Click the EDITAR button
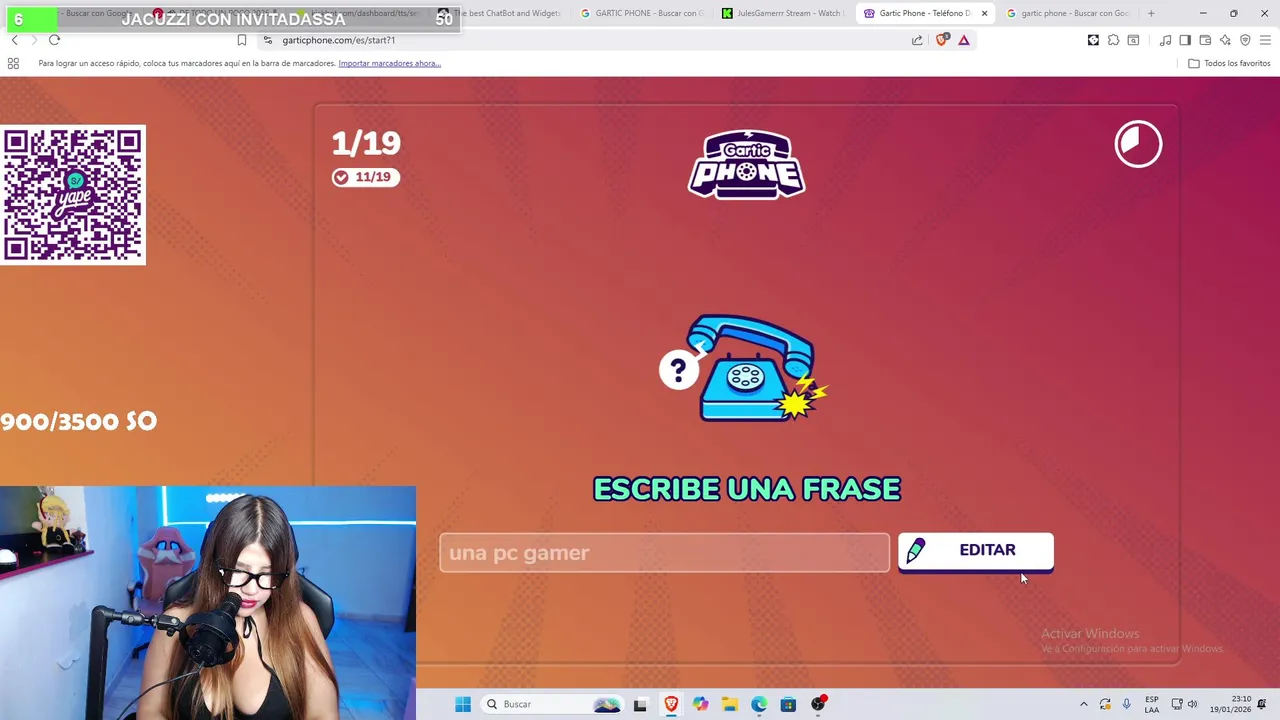 click(x=975, y=551)
